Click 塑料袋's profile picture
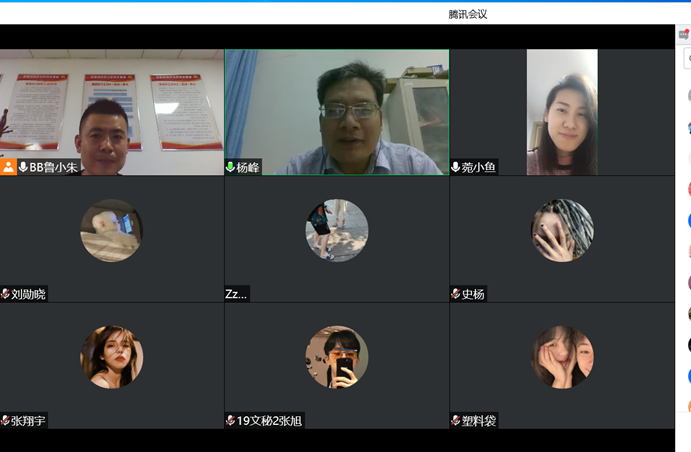This screenshot has height=452, width=691. click(562, 357)
